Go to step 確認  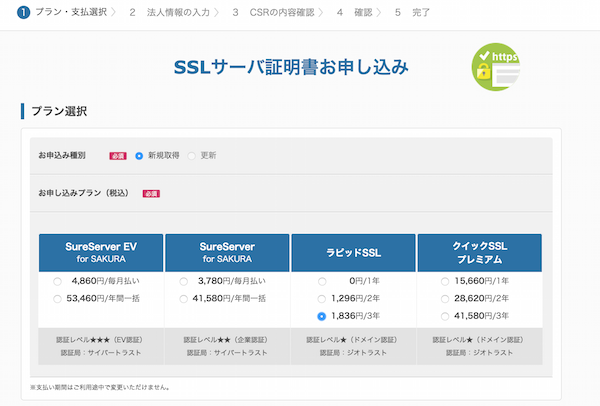(x=363, y=13)
